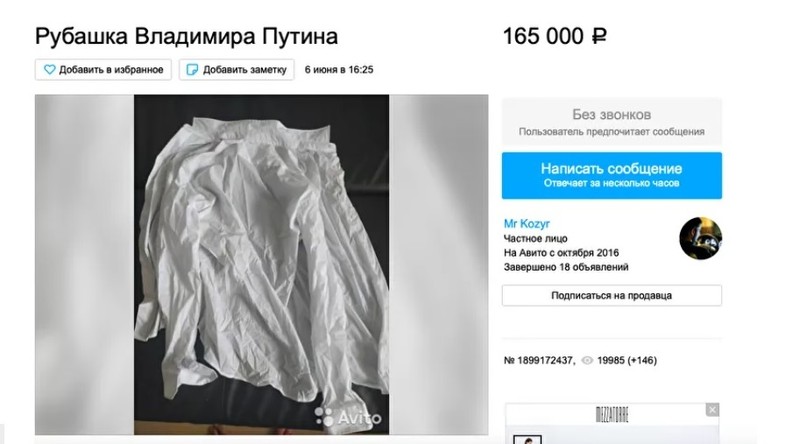Image resolution: width=800 pixels, height=444 pixels.
Task: Click the listing title 'Рубашка Владимира Путина'
Action: [x=186, y=36]
